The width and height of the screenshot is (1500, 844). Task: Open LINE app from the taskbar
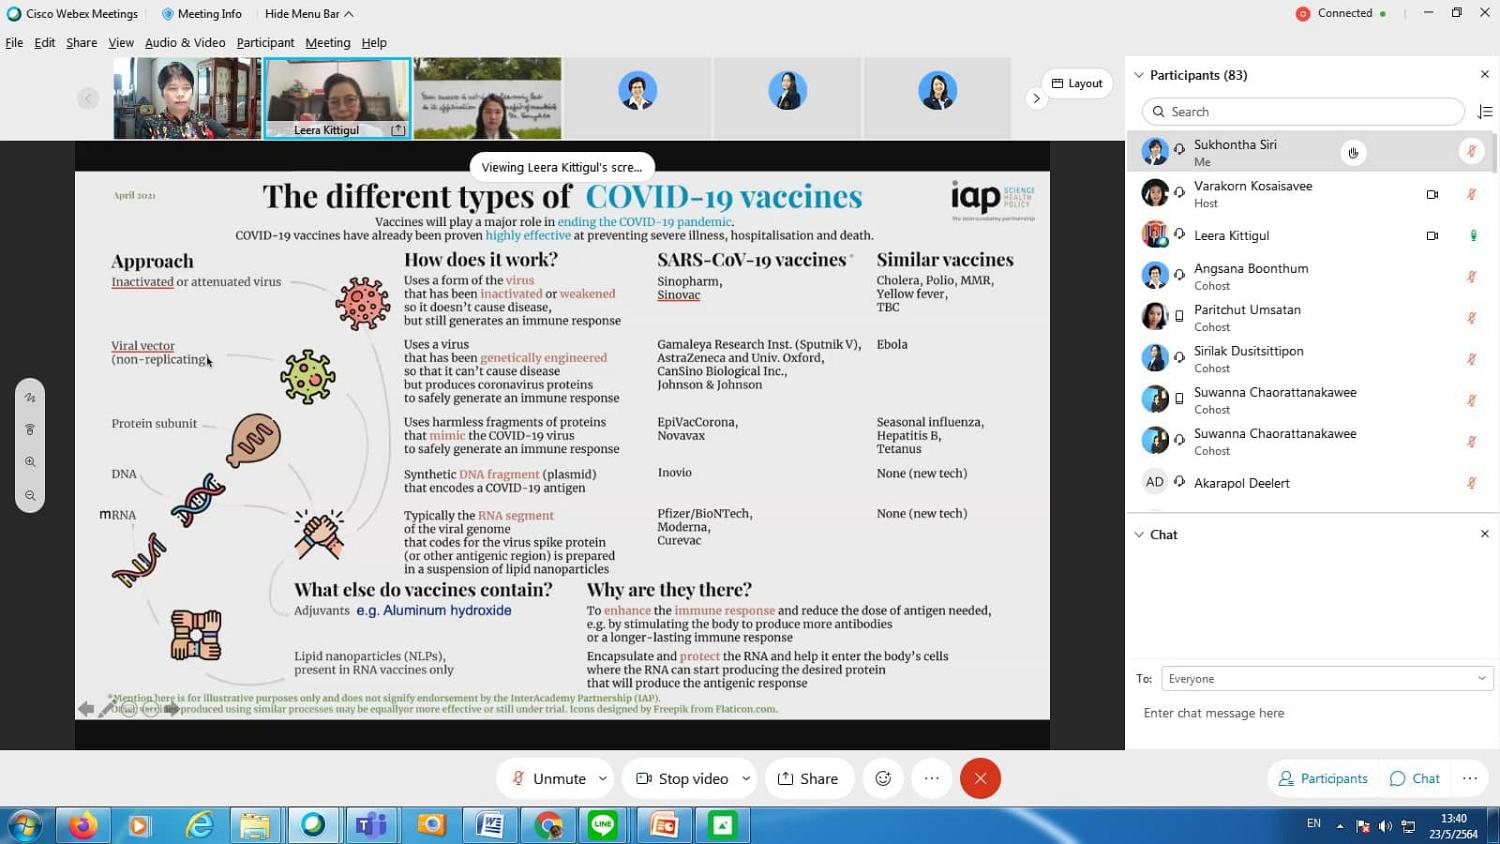click(x=603, y=825)
